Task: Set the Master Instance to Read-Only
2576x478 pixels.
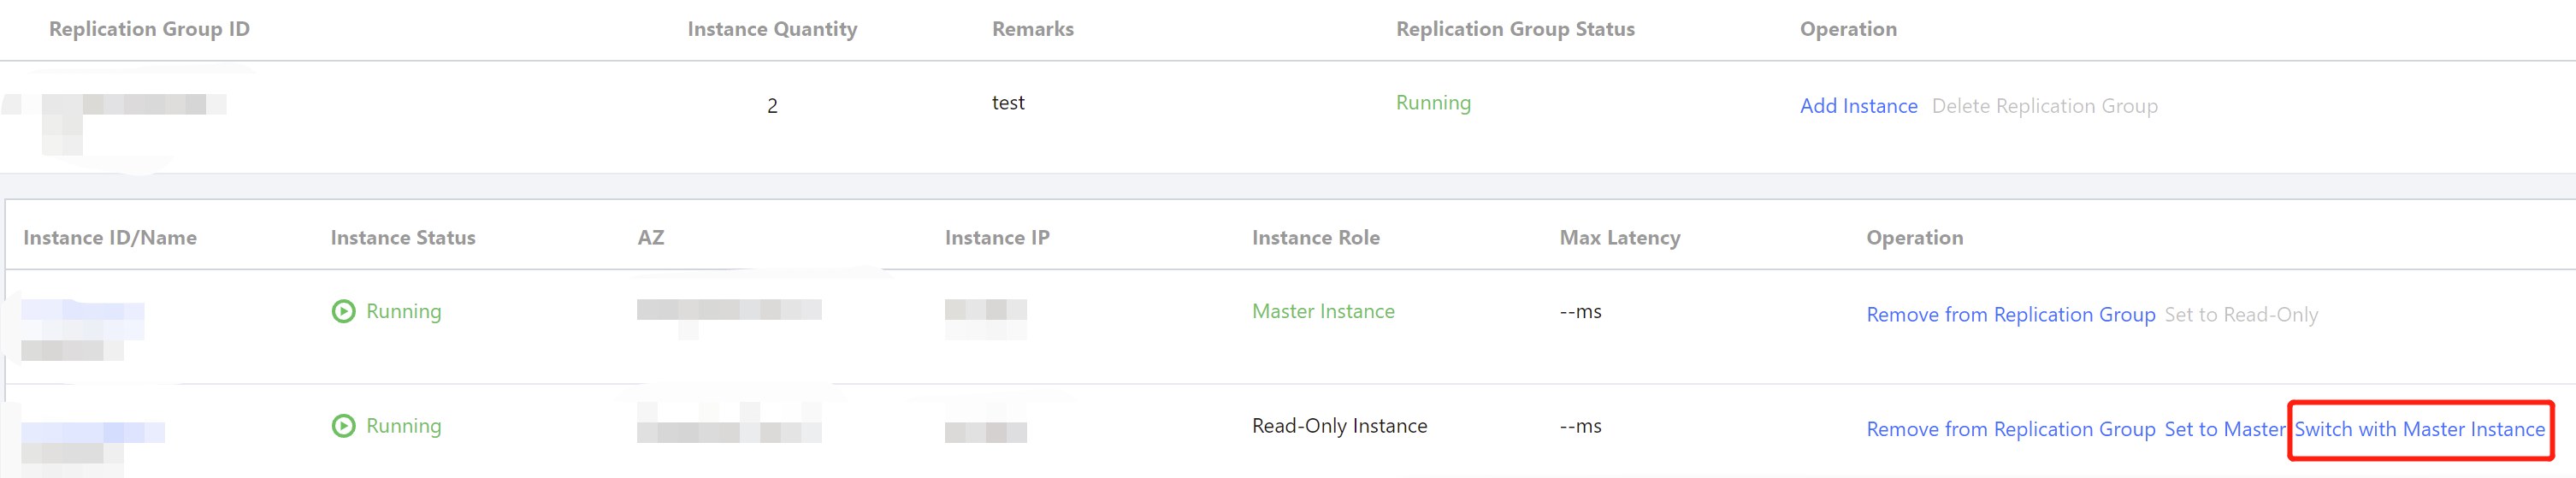Action: coord(2240,315)
